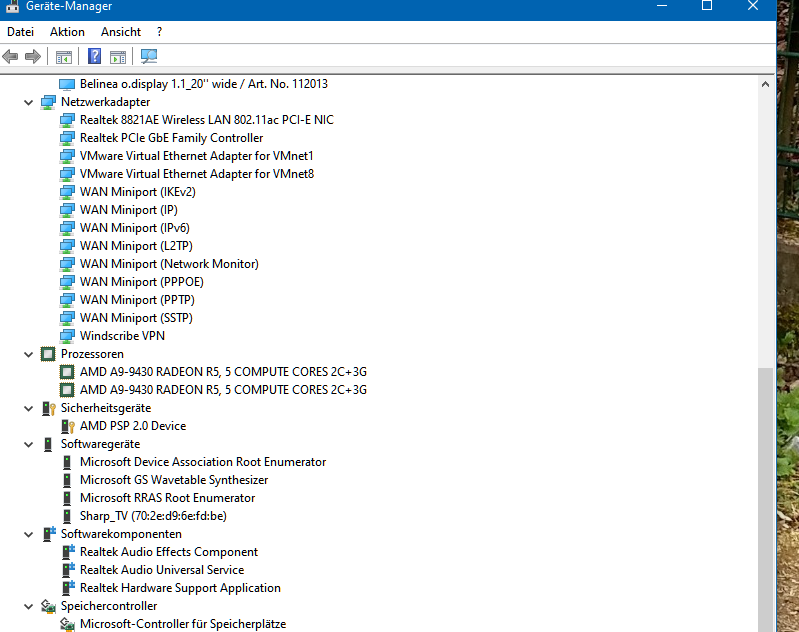Collapse the Softwarekomponenten category
This screenshot has height=632, width=799.
click(x=29, y=534)
